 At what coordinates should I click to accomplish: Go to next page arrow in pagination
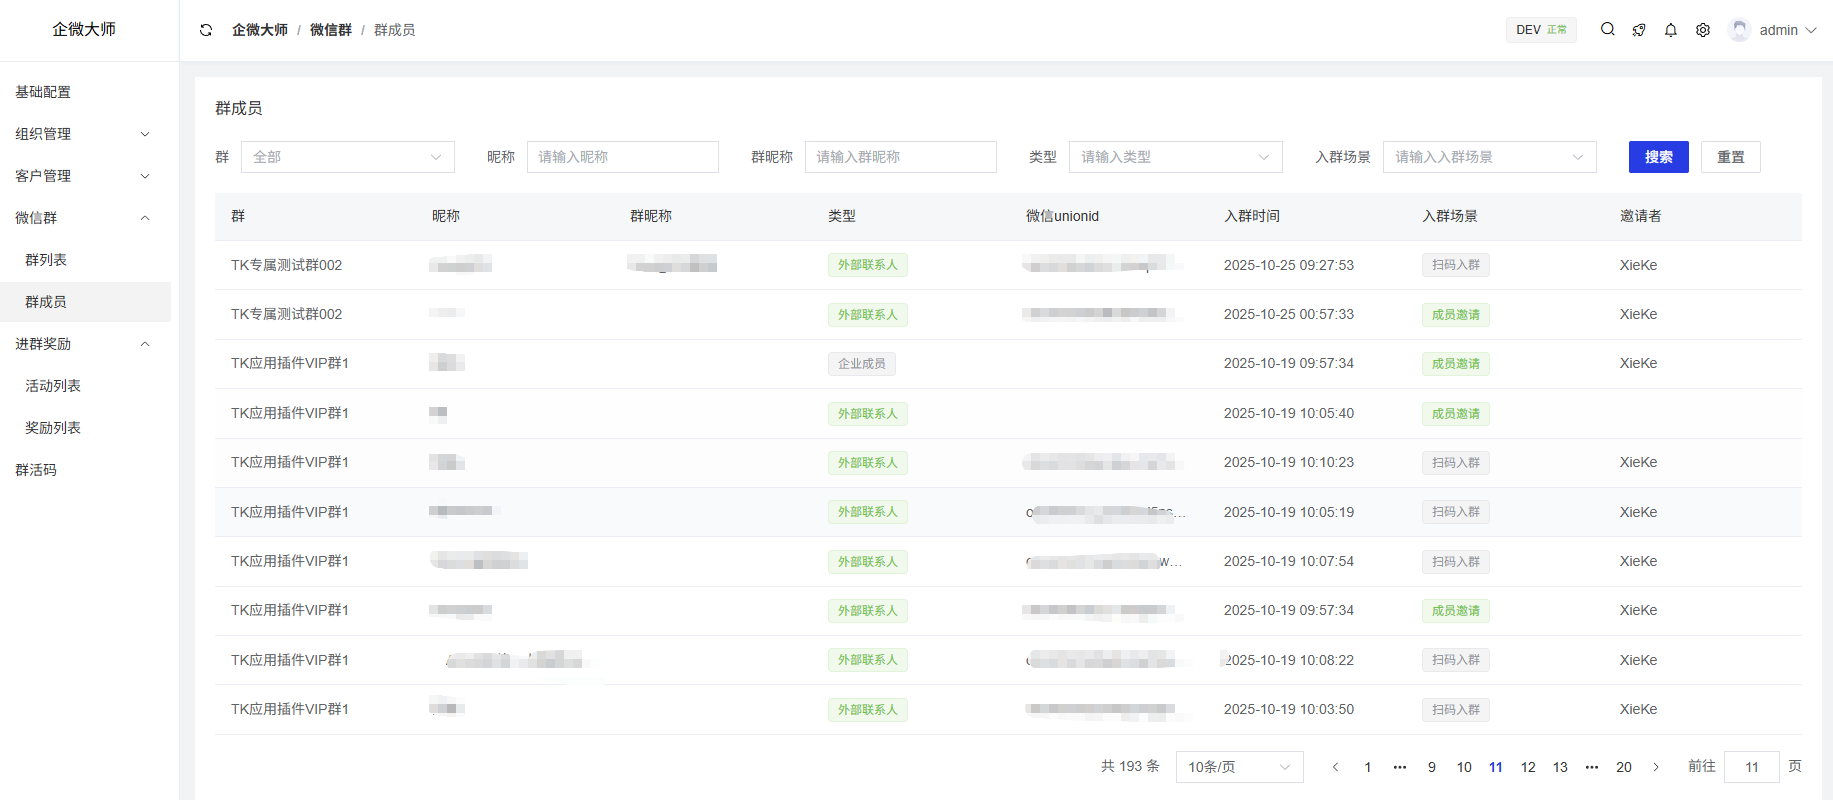coord(1656,767)
